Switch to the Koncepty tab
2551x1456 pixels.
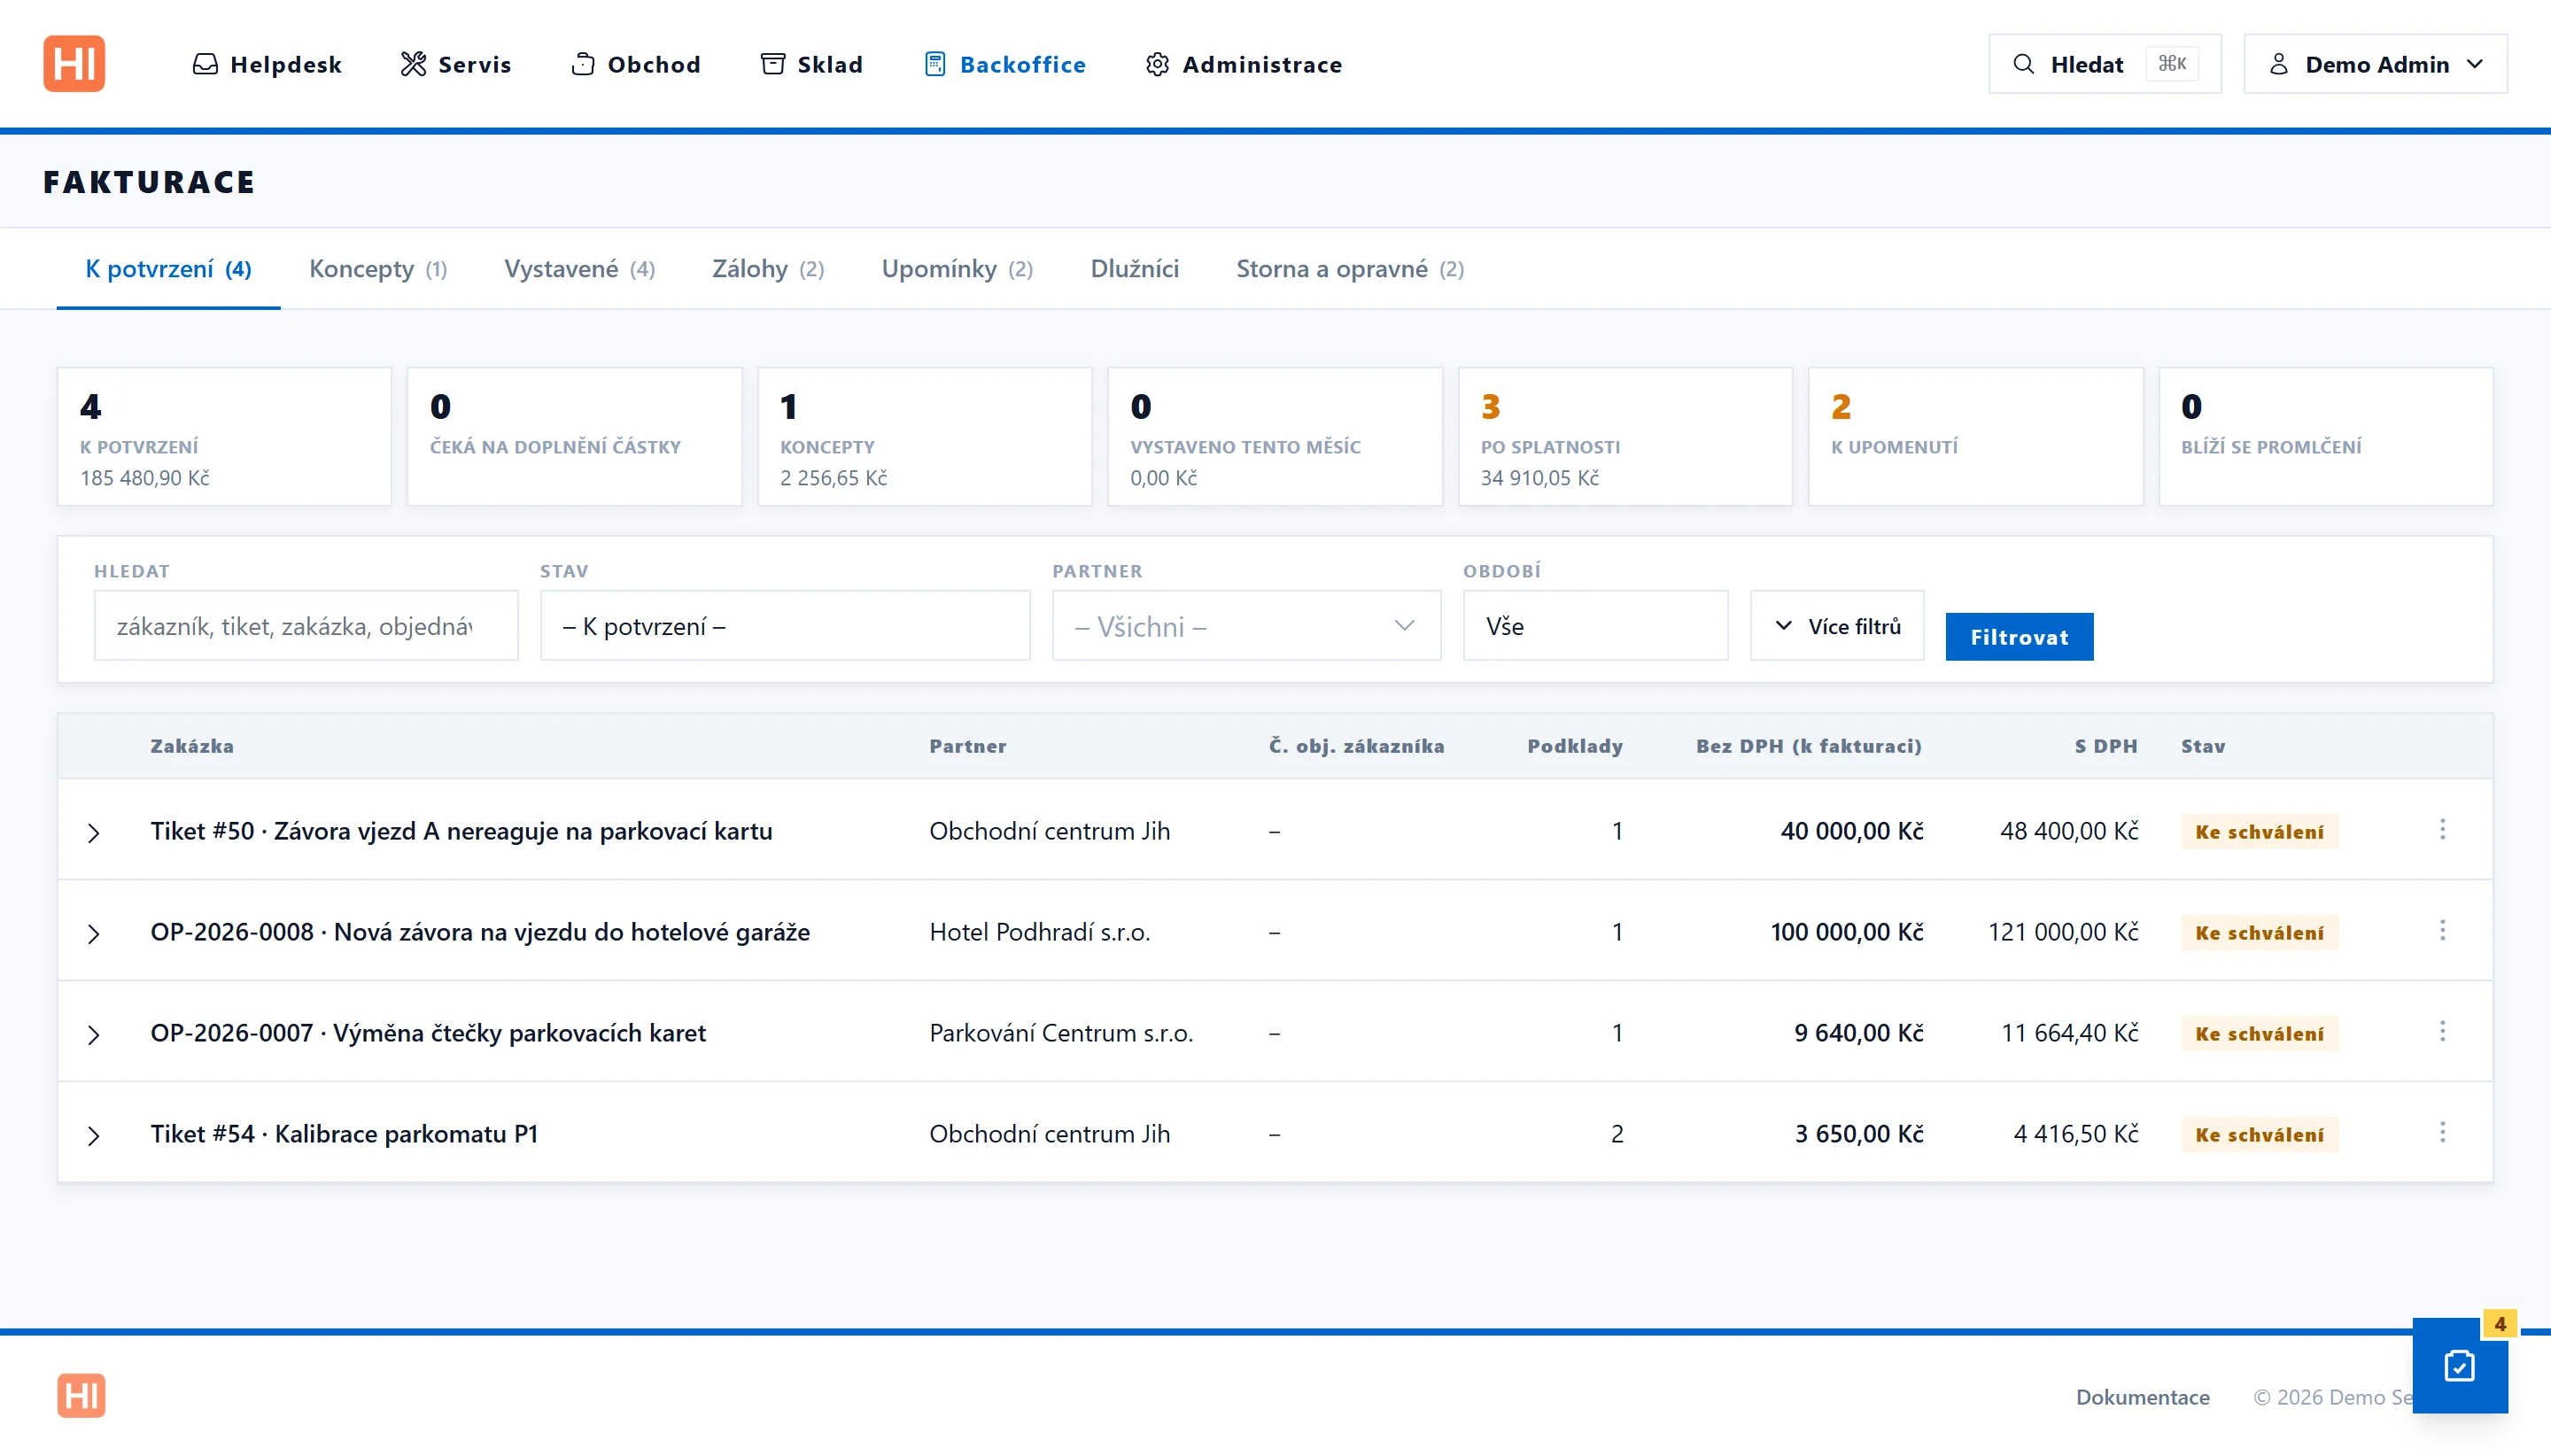pos(378,269)
